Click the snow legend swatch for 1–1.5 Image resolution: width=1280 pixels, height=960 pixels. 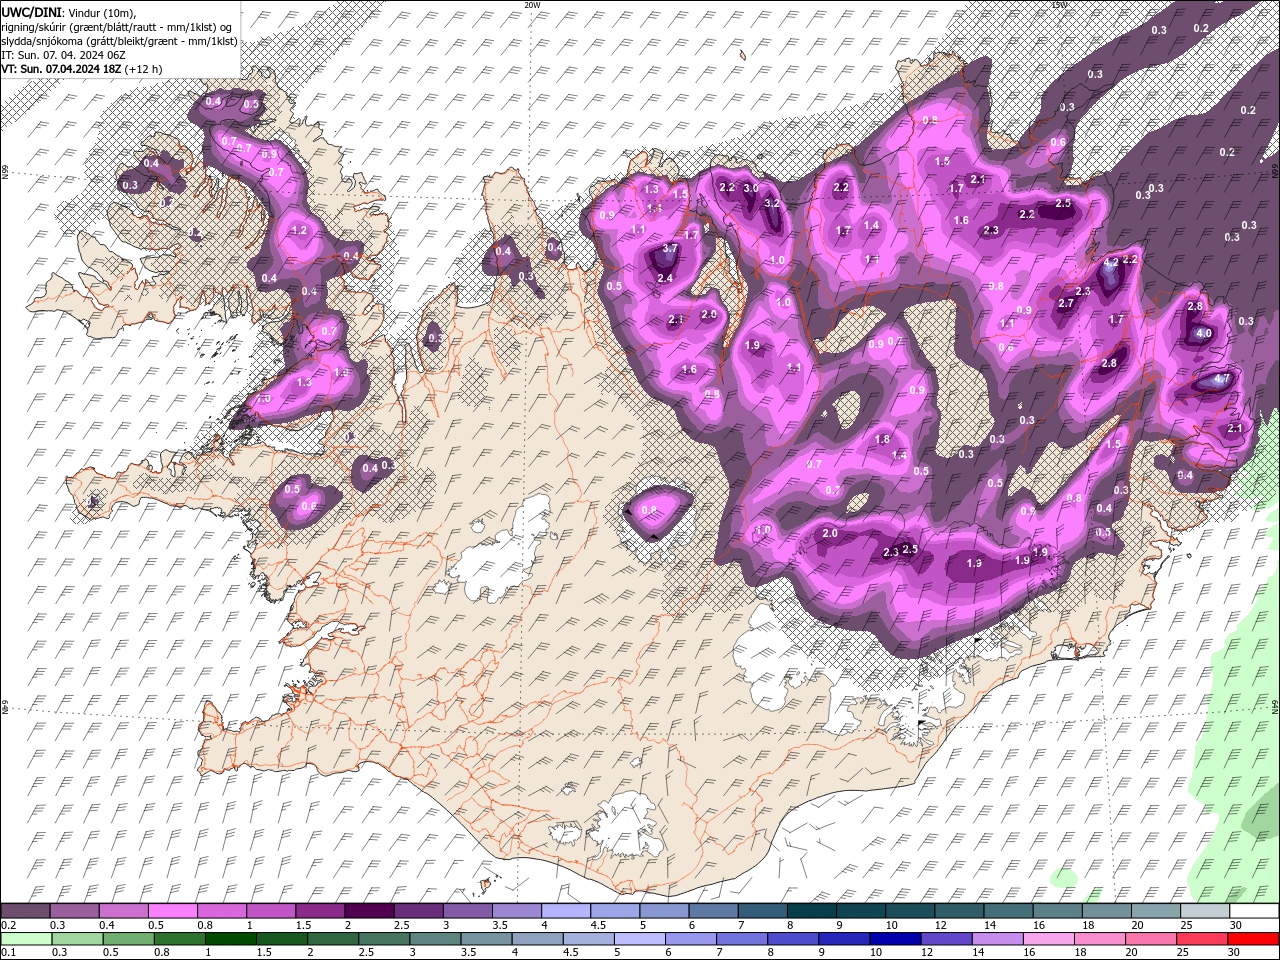(270, 911)
